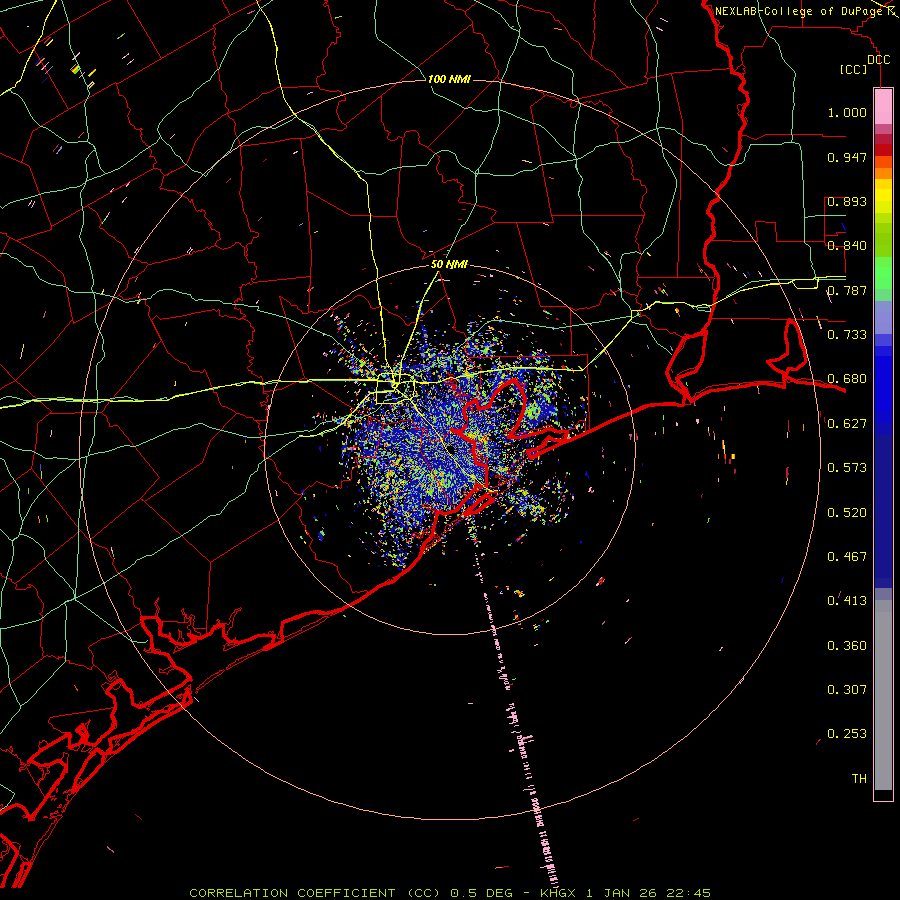Viewport: 900px width, 900px height.
Task: Click the 0.840 scale value
Action: click(x=847, y=246)
